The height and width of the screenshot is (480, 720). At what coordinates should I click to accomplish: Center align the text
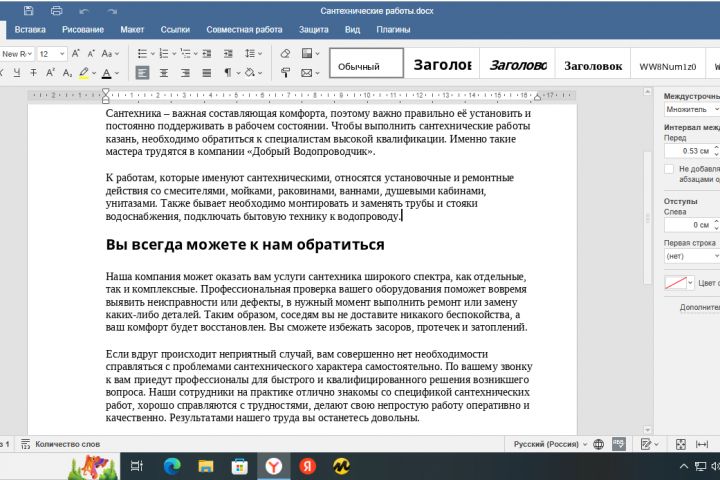click(x=164, y=73)
